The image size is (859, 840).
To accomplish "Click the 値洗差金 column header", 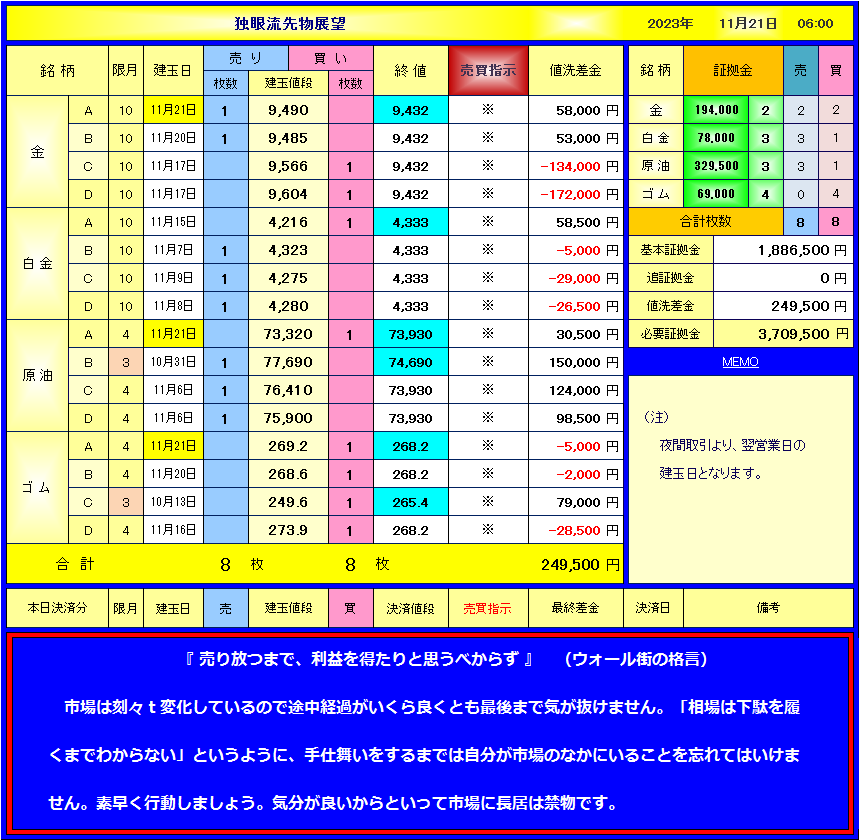I will click(x=576, y=70).
